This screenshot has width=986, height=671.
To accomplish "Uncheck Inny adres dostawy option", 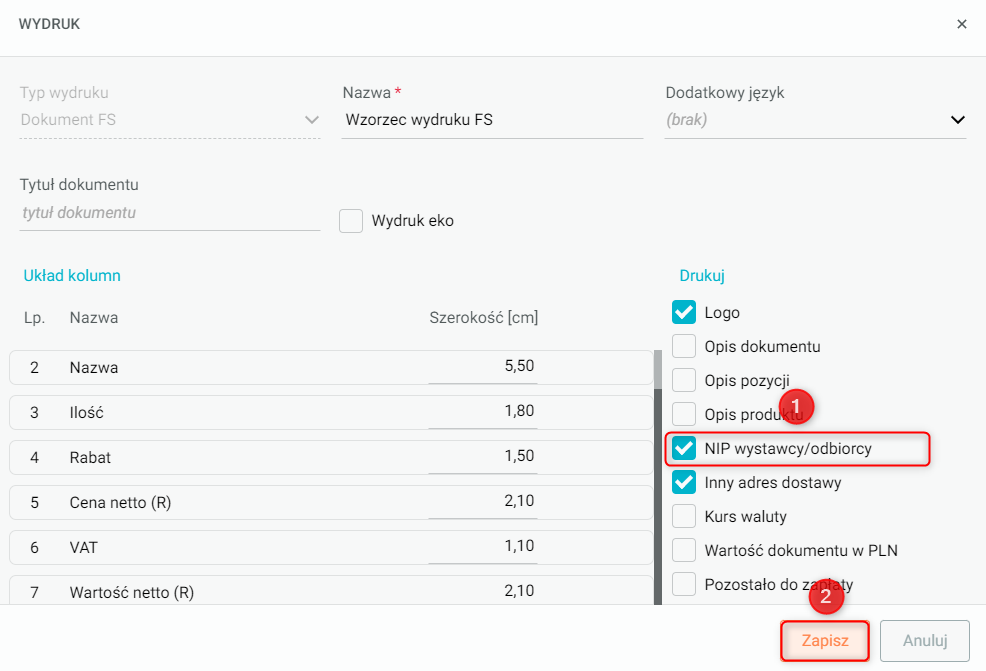I will pyautogui.click(x=684, y=483).
